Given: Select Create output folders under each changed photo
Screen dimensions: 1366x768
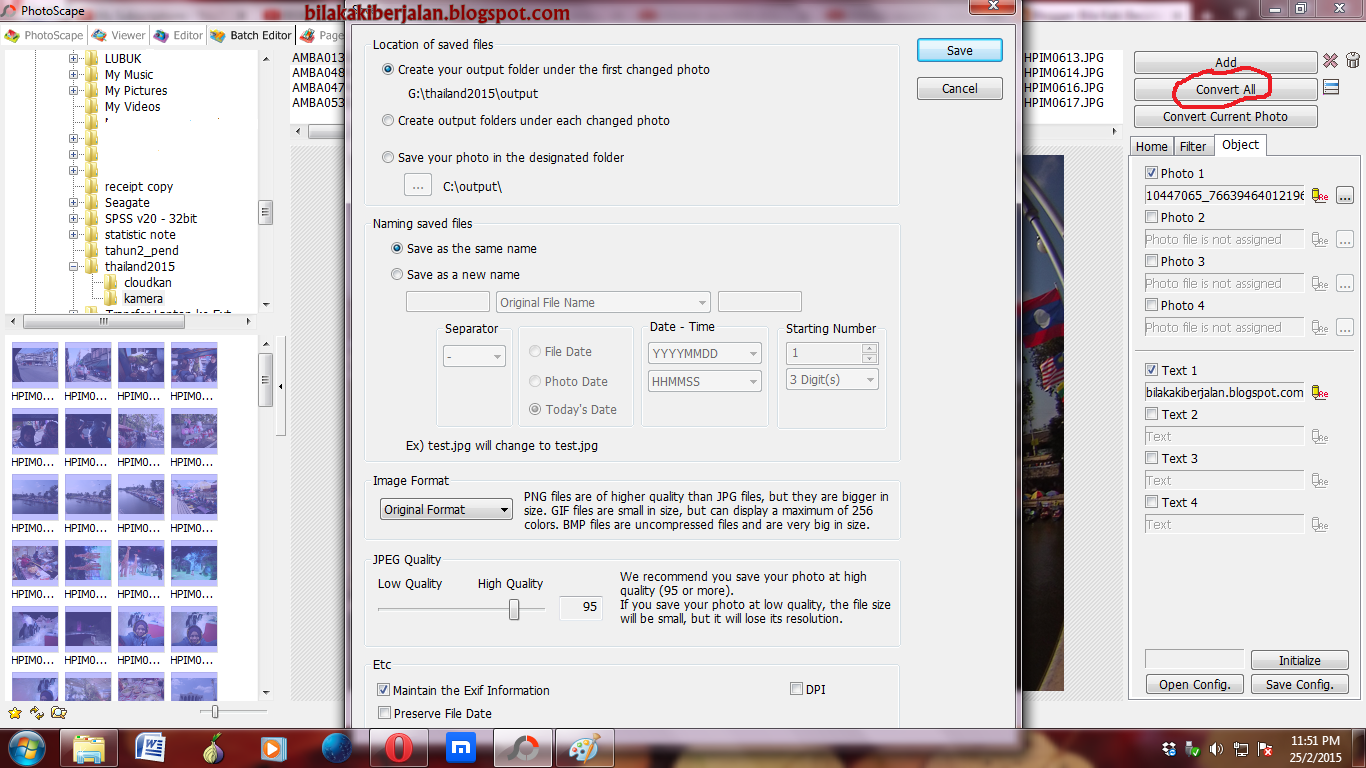Looking at the screenshot, I should coord(389,121).
